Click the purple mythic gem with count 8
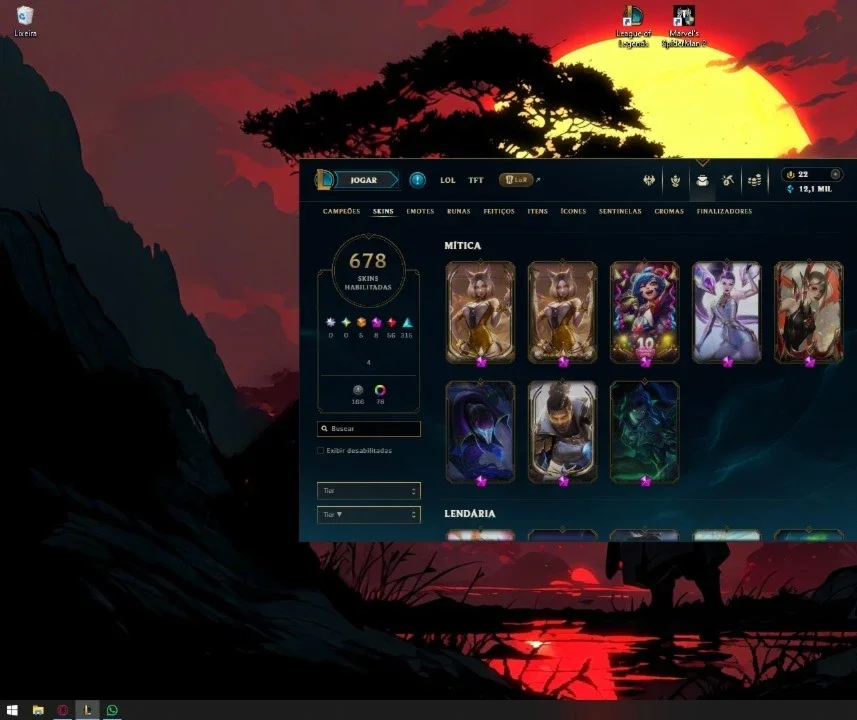The height and width of the screenshot is (720, 857). (x=377, y=322)
